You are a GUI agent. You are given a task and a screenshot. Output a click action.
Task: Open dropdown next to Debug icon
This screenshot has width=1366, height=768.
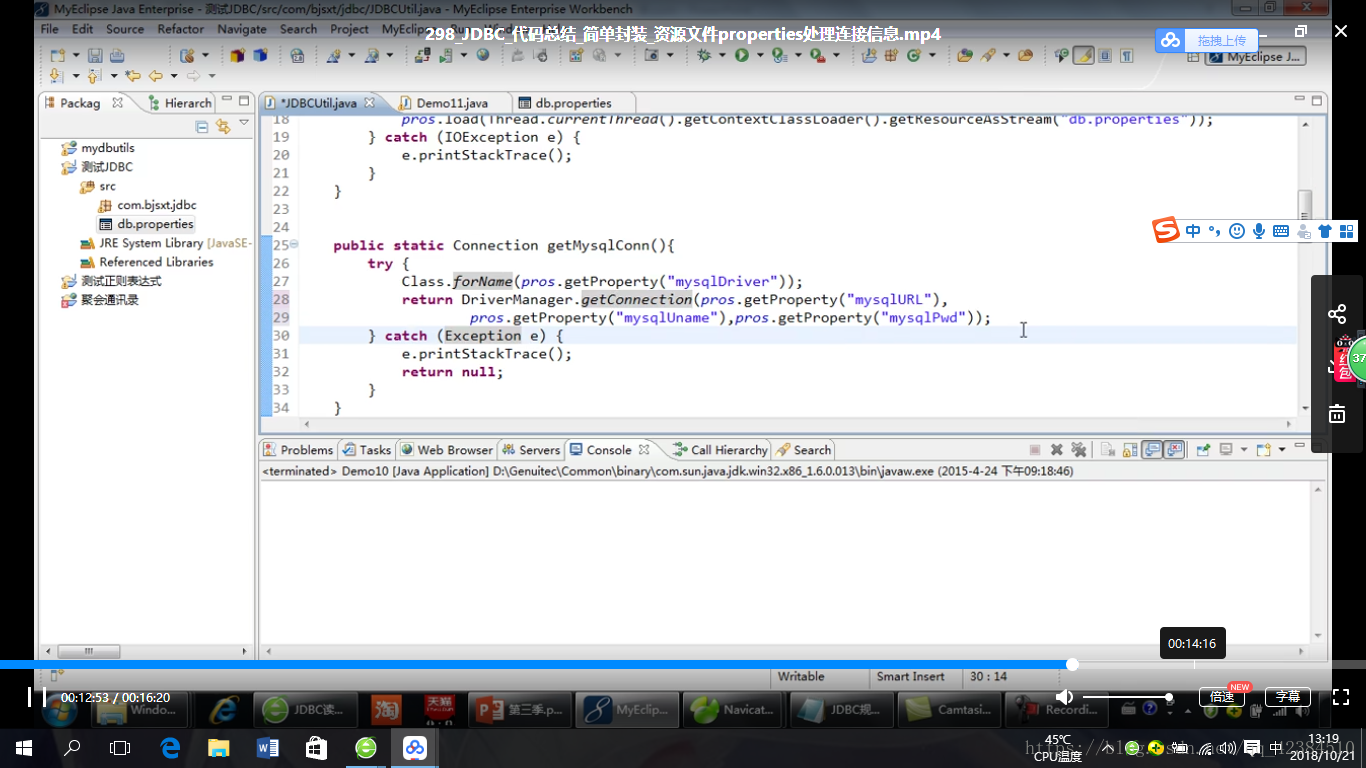tap(720, 56)
